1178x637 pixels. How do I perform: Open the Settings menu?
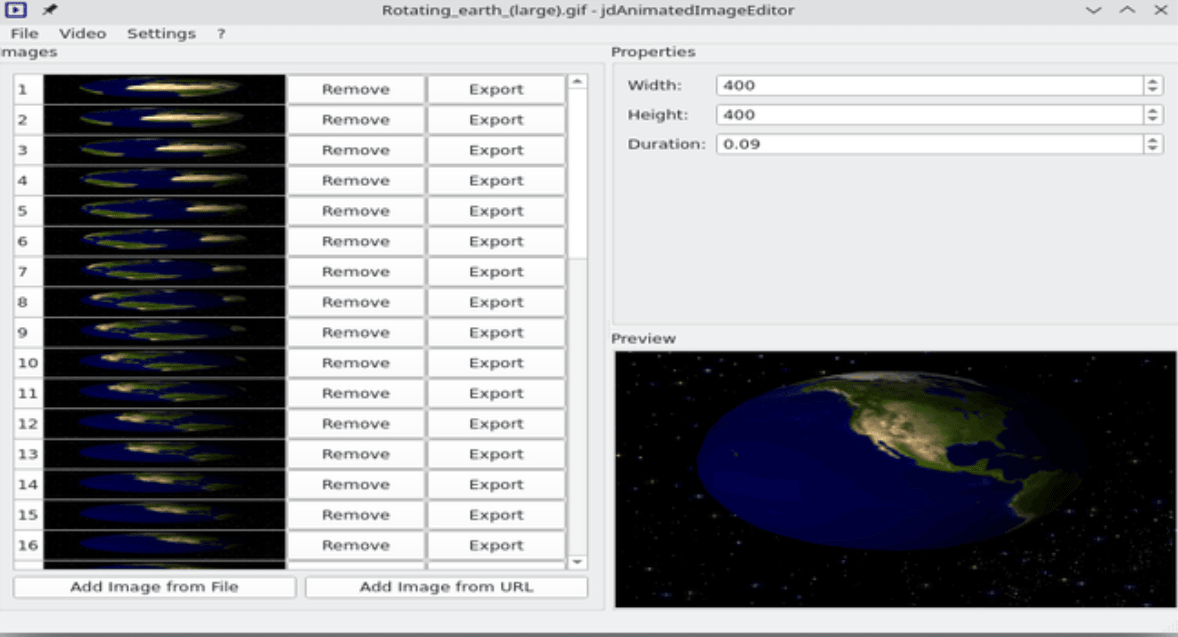coord(161,33)
